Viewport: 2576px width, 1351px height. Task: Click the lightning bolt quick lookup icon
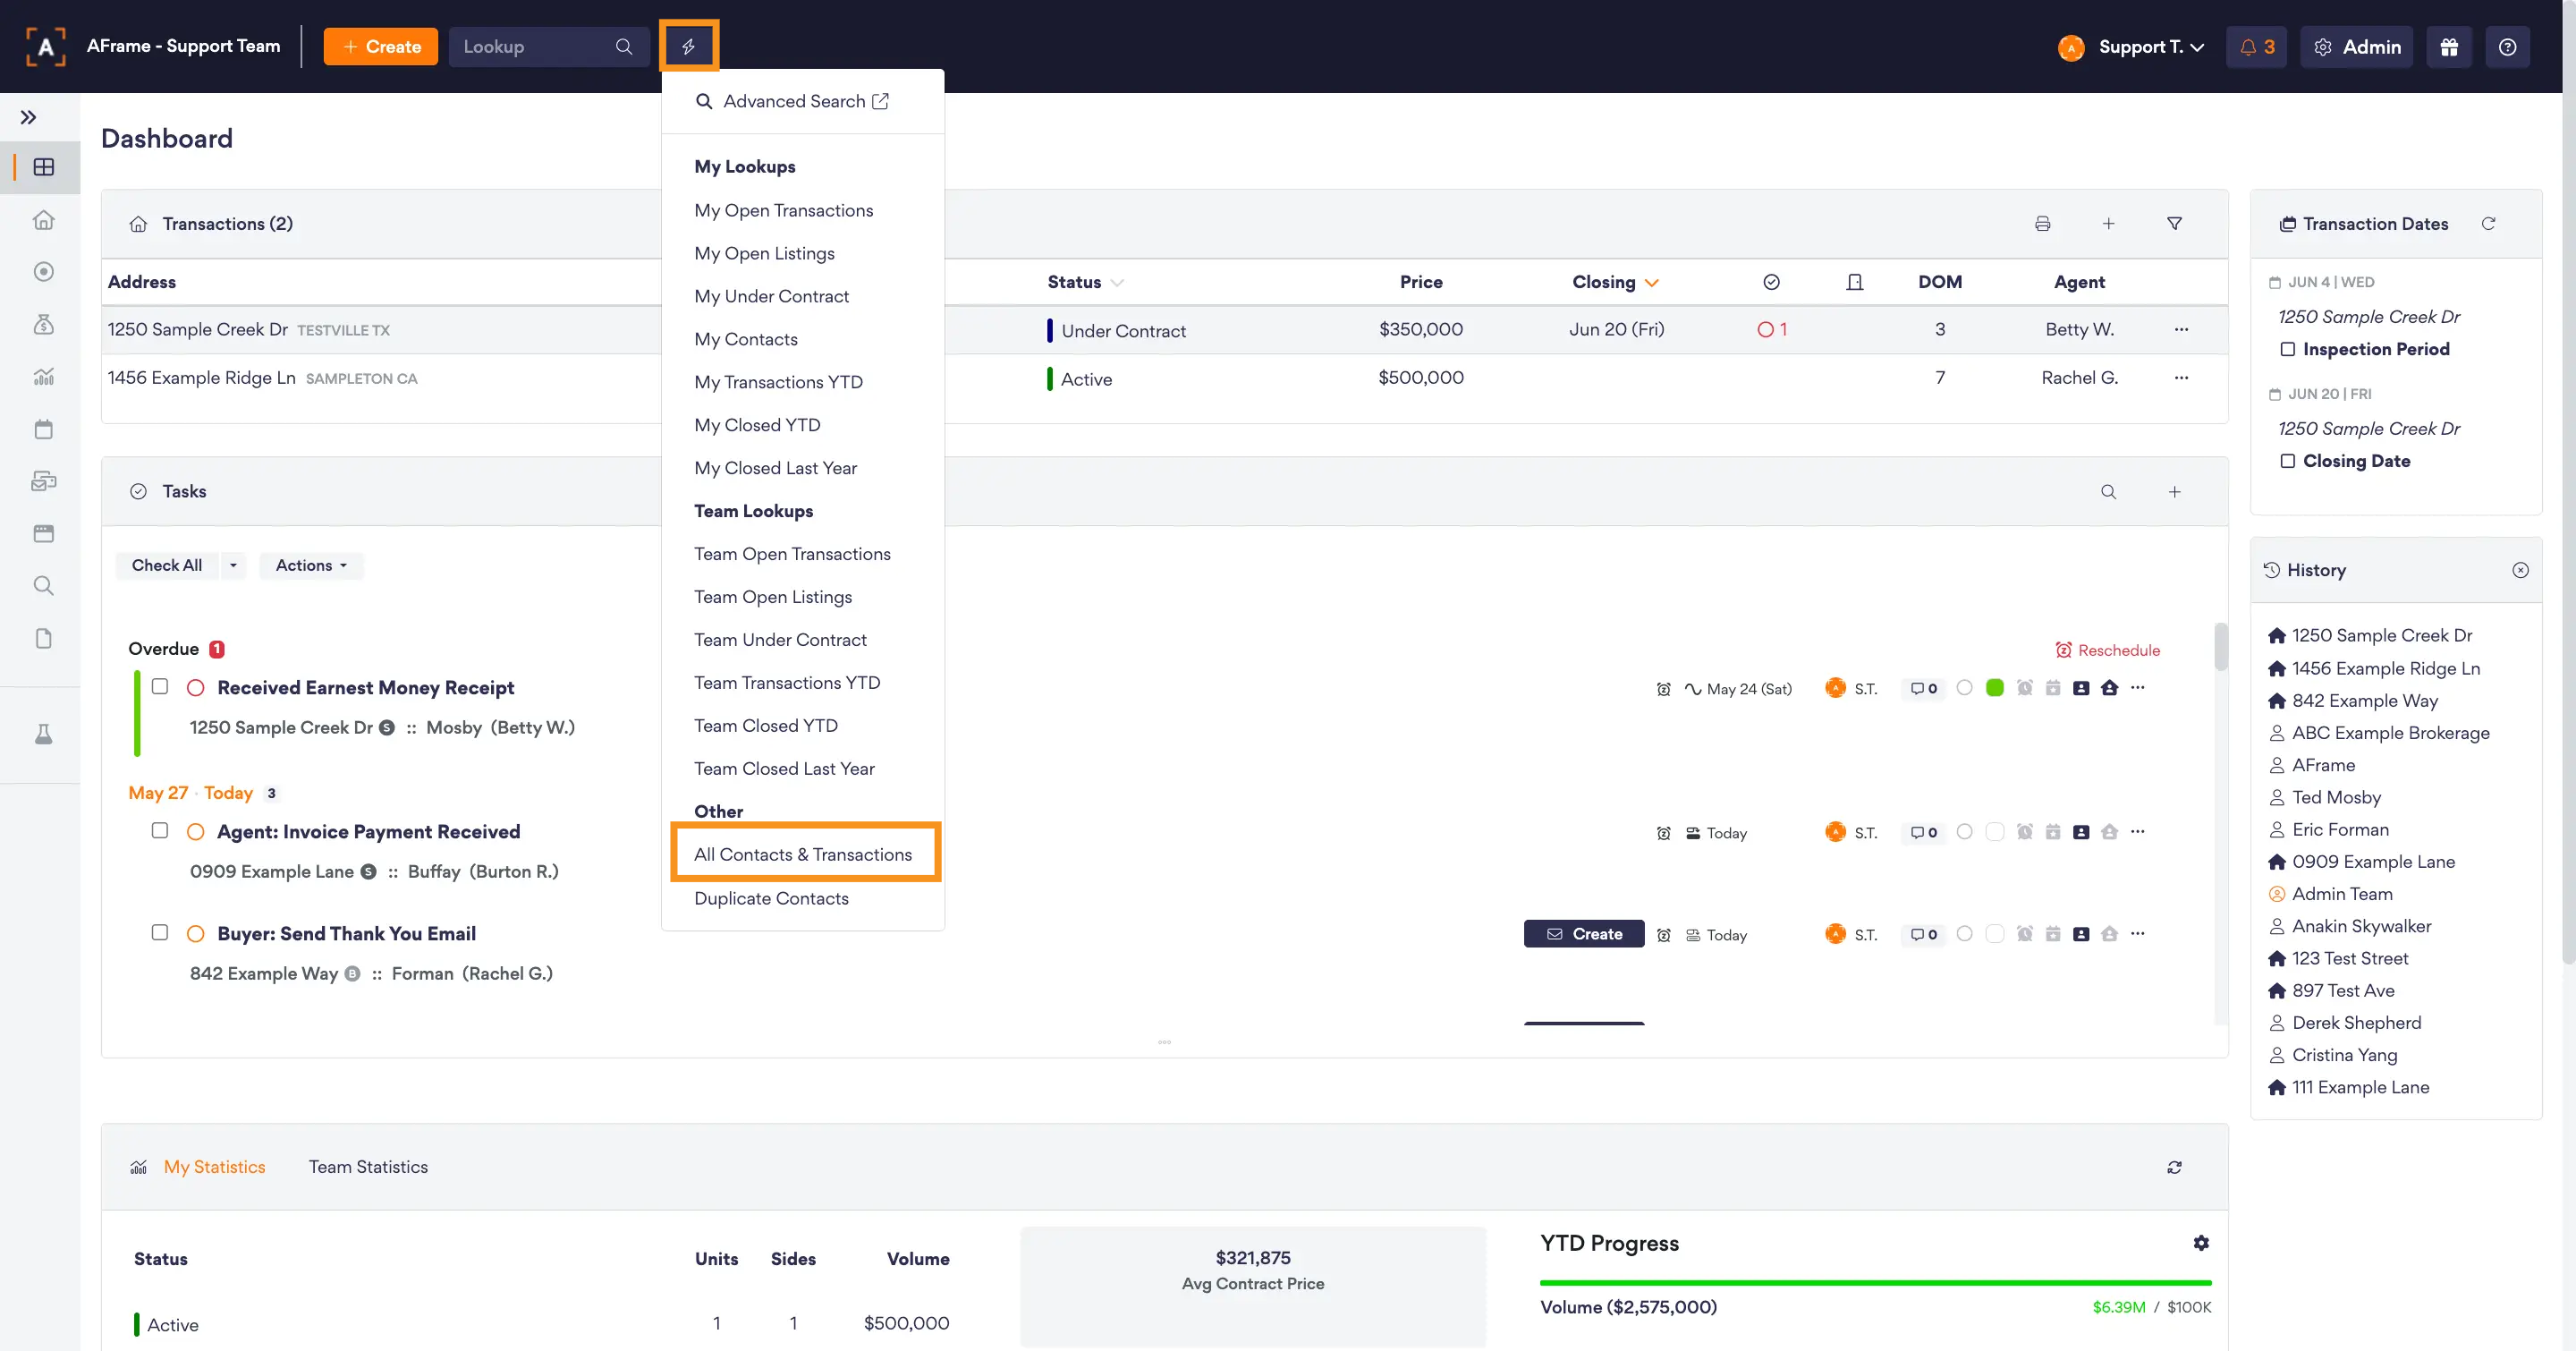[688, 46]
